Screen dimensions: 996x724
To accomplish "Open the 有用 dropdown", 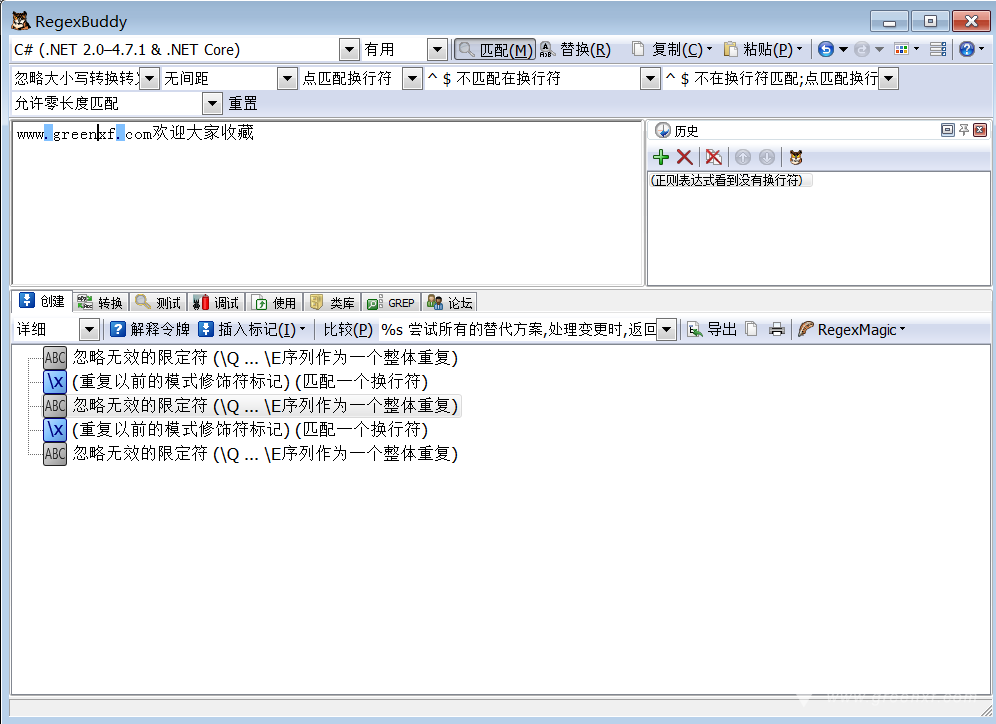I will click(x=437, y=50).
